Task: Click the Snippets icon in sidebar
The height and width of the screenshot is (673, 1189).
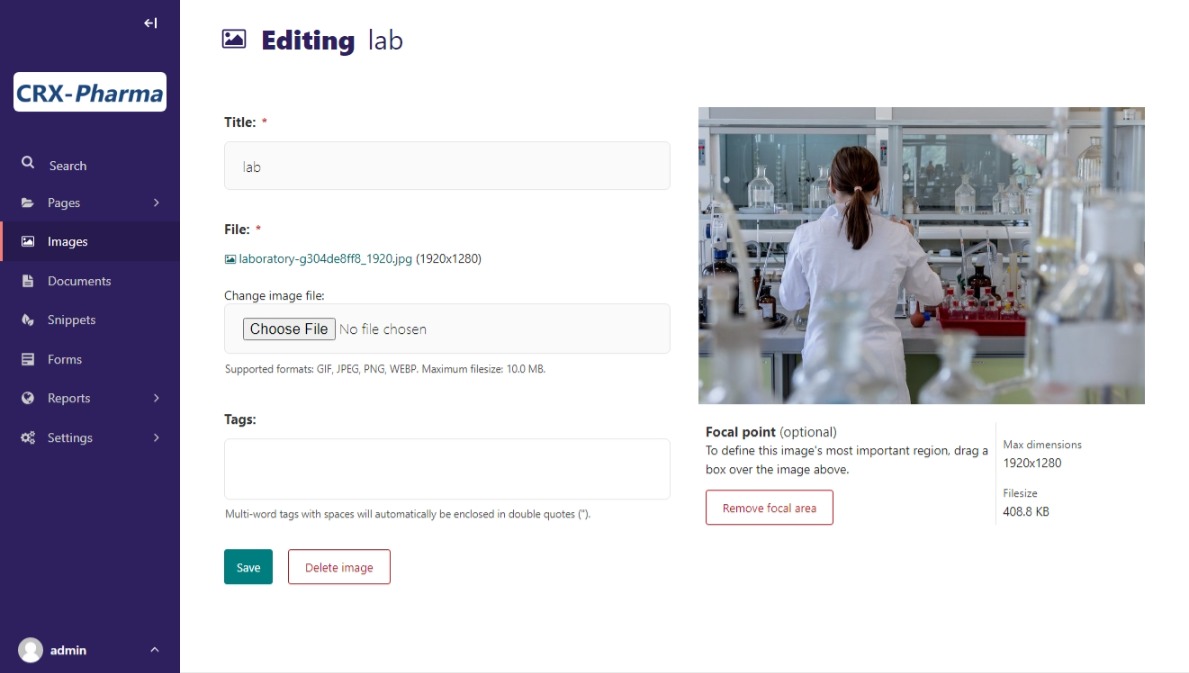Action: (x=28, y=320)
